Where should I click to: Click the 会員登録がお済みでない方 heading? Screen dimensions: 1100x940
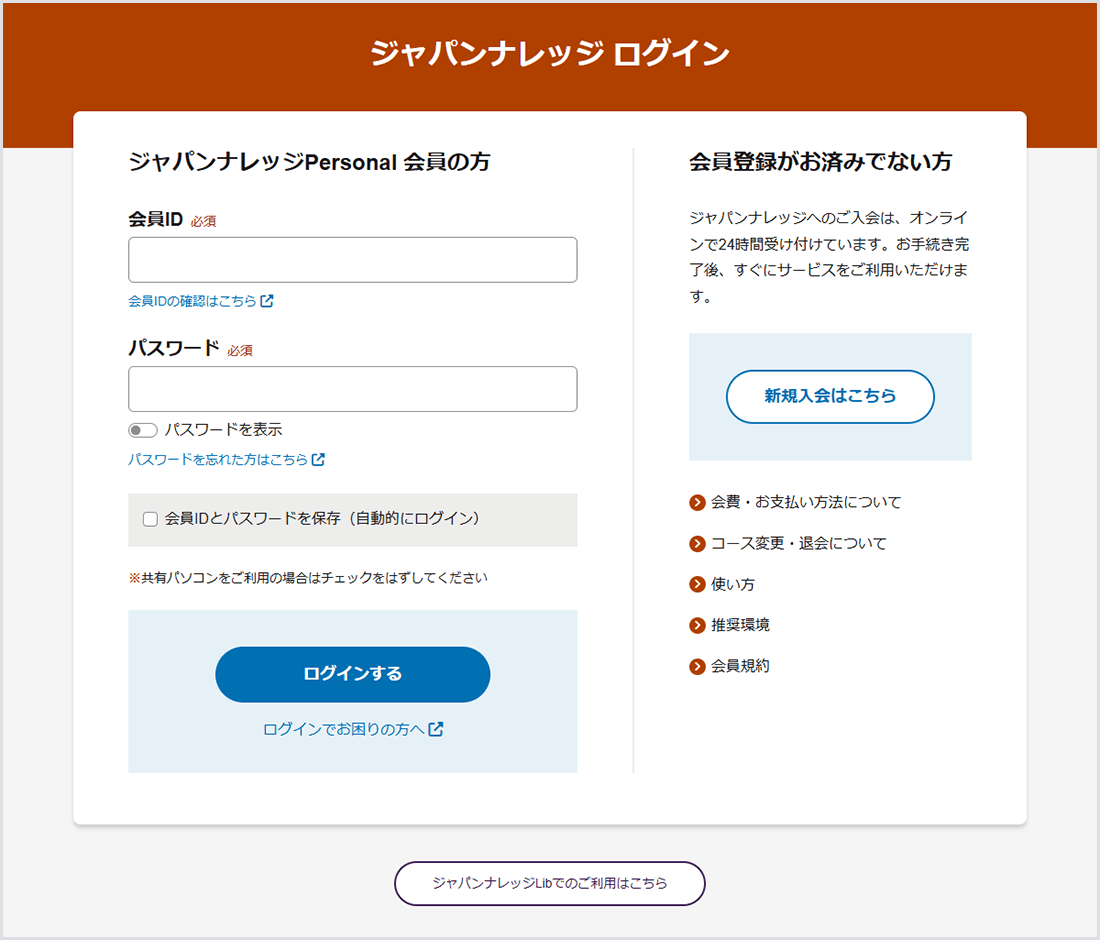pyautogui.click(x=820, y=162)
